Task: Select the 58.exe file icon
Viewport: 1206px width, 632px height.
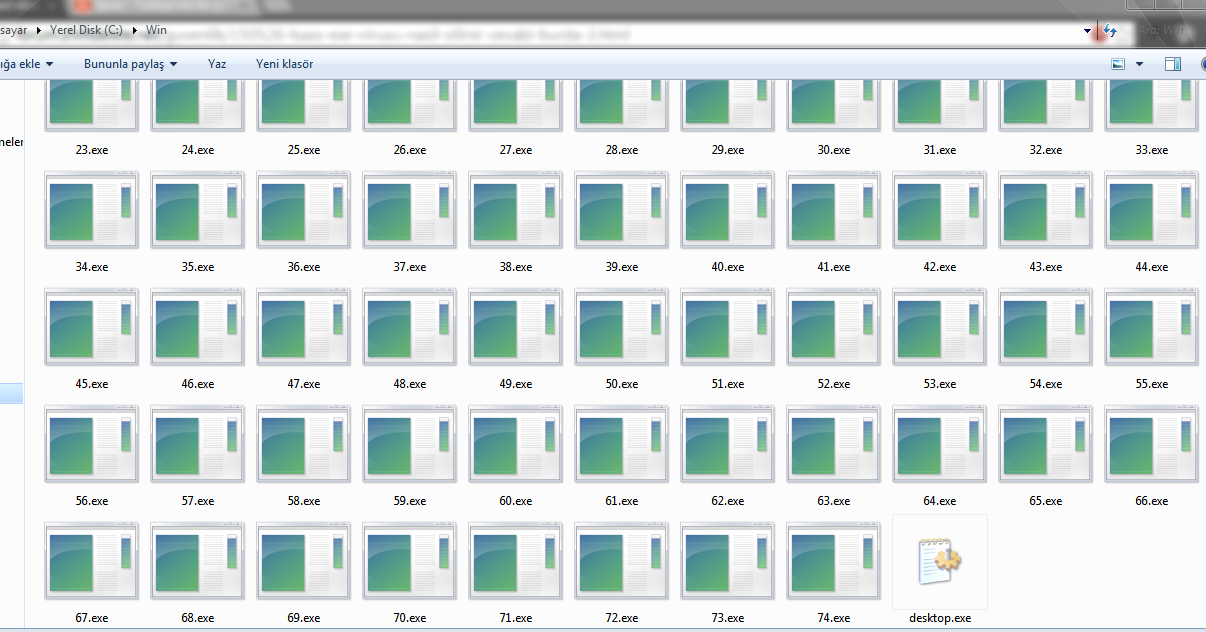Action: 304,444
